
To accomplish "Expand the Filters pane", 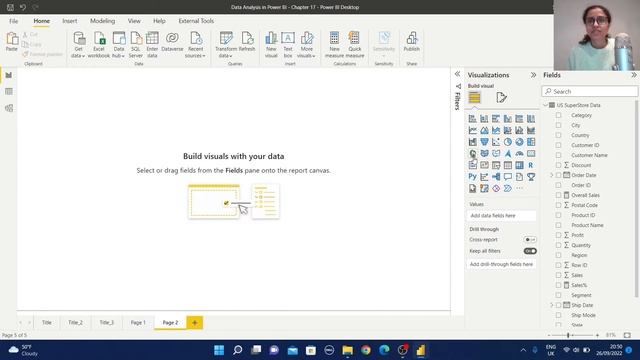I will 457,74.
